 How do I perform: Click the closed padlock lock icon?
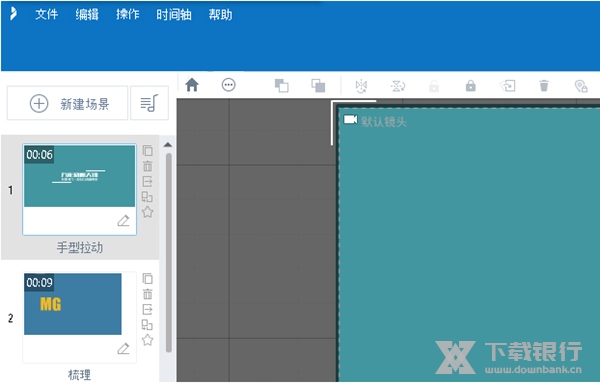click(x=471, y=86)
